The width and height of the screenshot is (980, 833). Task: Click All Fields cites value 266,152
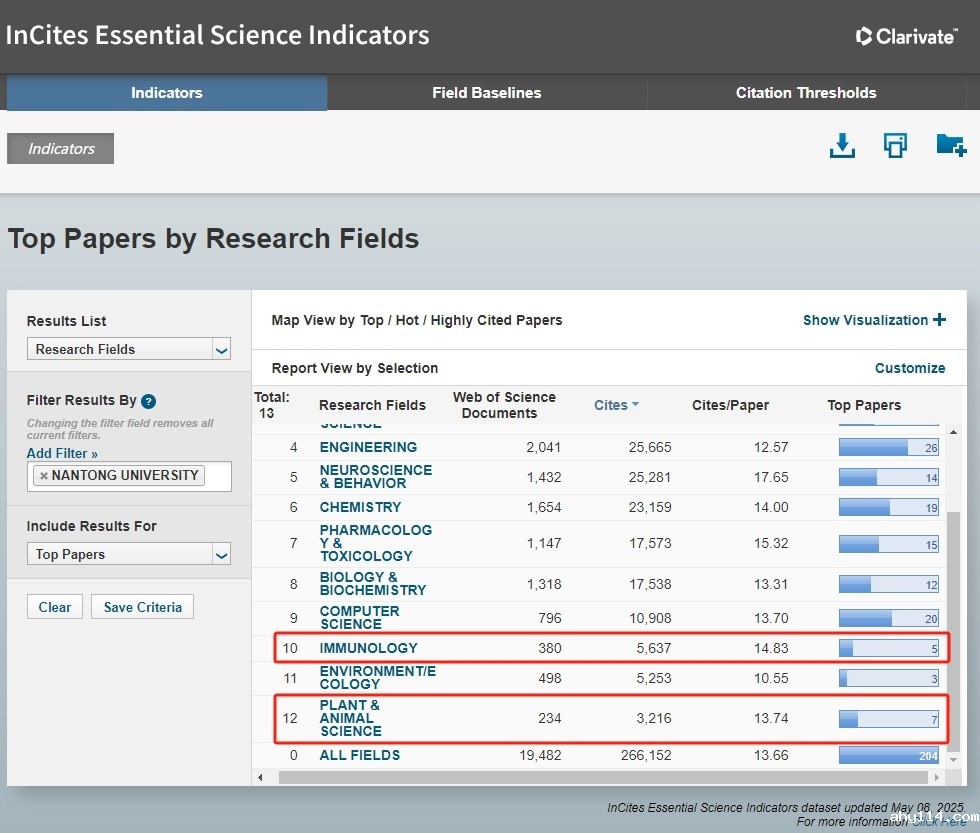pos(646,755)
